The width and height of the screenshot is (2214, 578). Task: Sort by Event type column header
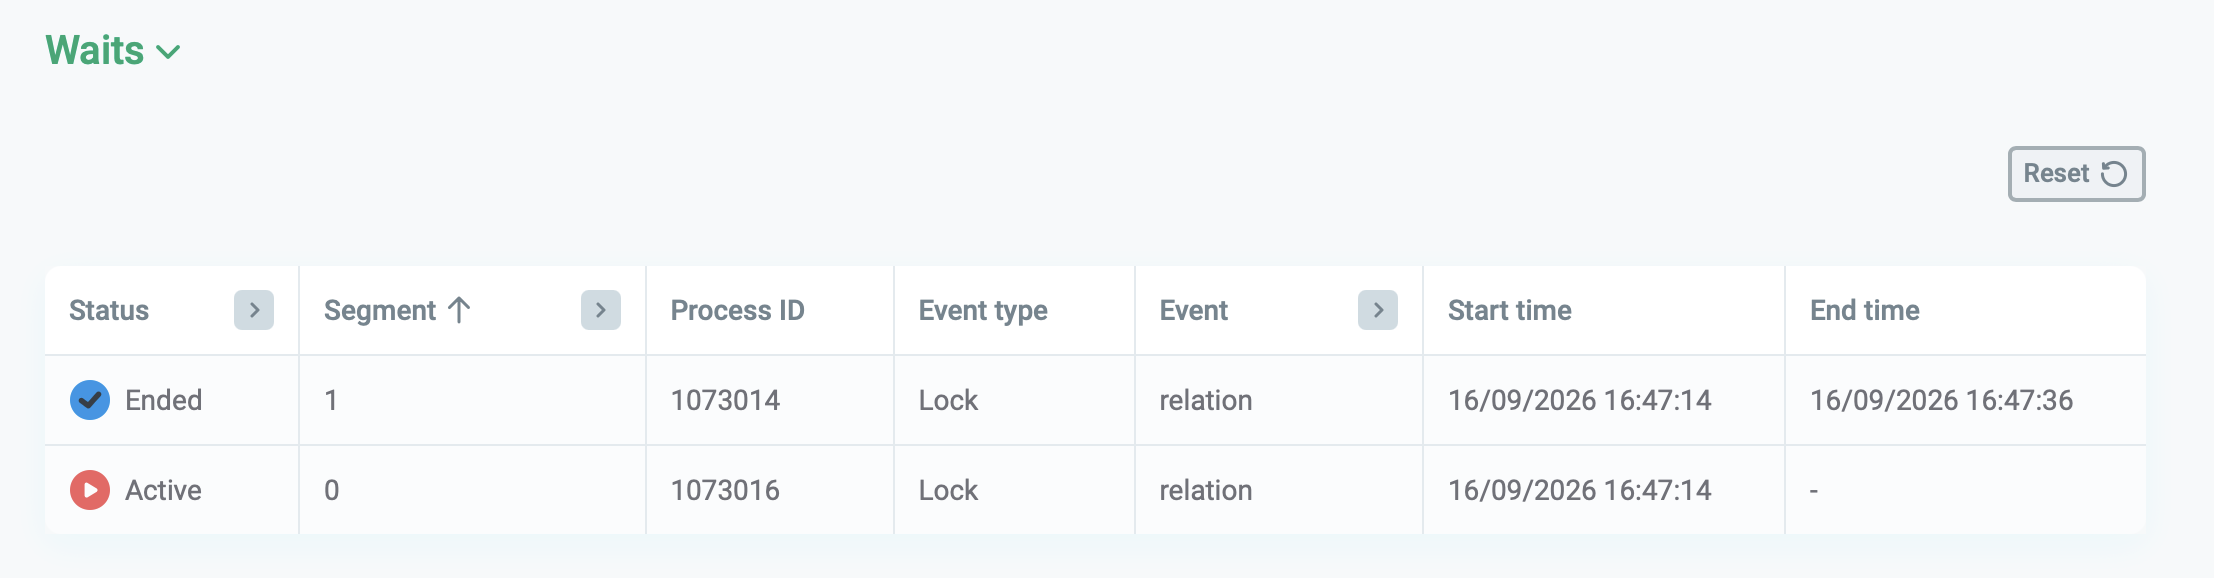tap(983, 311)
